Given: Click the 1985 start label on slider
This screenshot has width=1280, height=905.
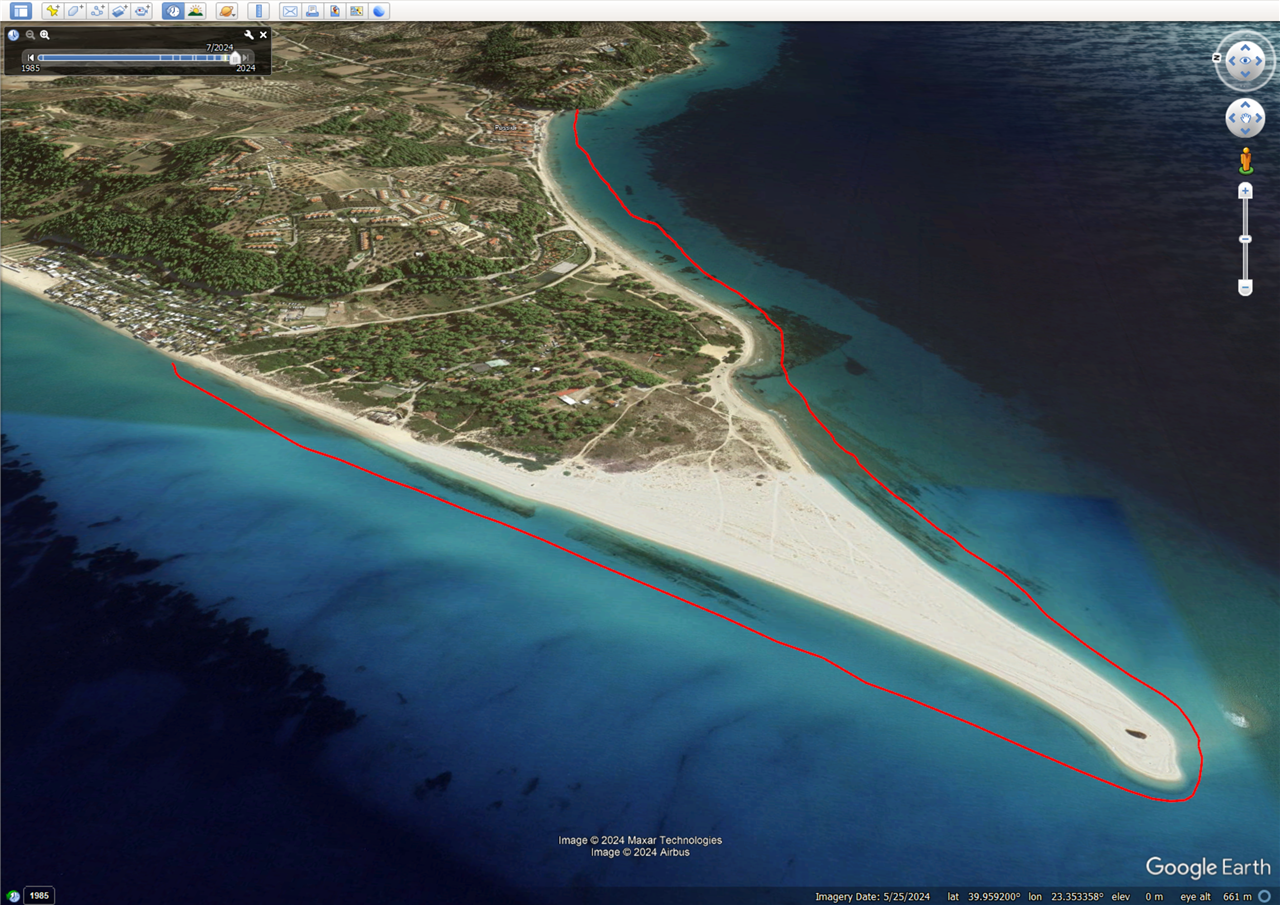Looking at the screenshot, I should (x=30, y=68).
